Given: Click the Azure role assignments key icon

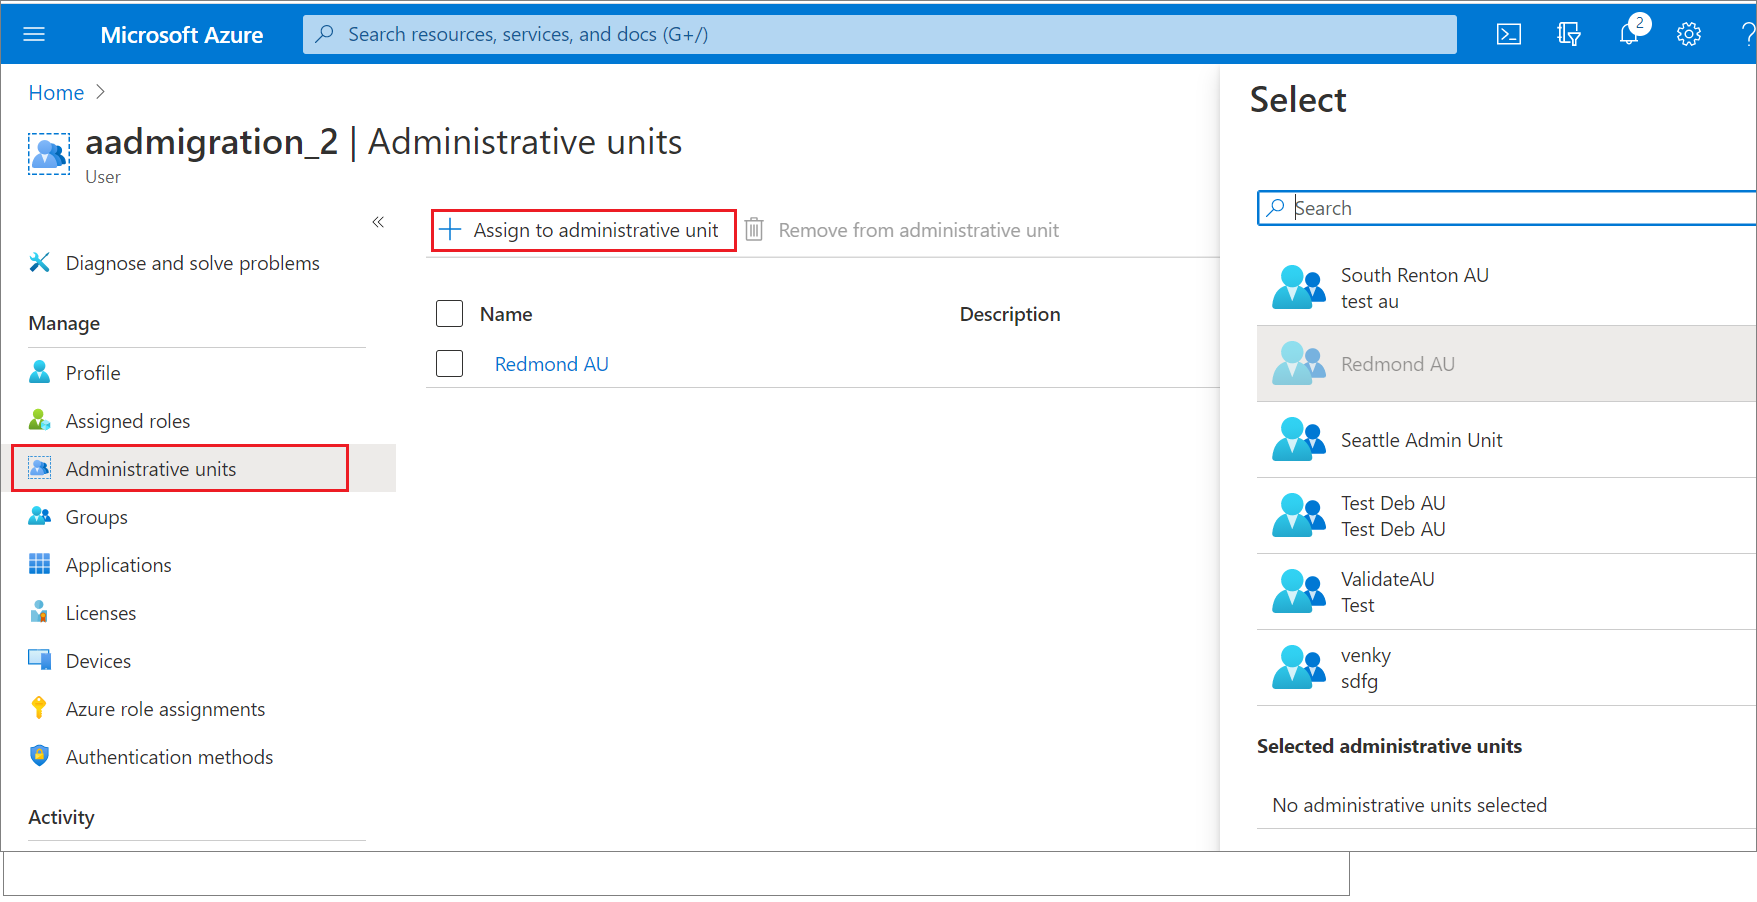Looking at the screenshot, I should [x=40, y=708].
